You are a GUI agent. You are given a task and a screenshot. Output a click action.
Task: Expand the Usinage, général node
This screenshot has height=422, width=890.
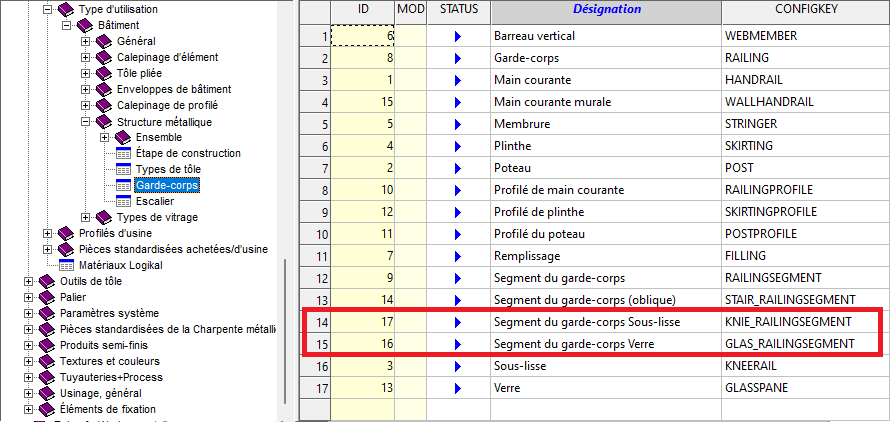(x=28, y=393)
